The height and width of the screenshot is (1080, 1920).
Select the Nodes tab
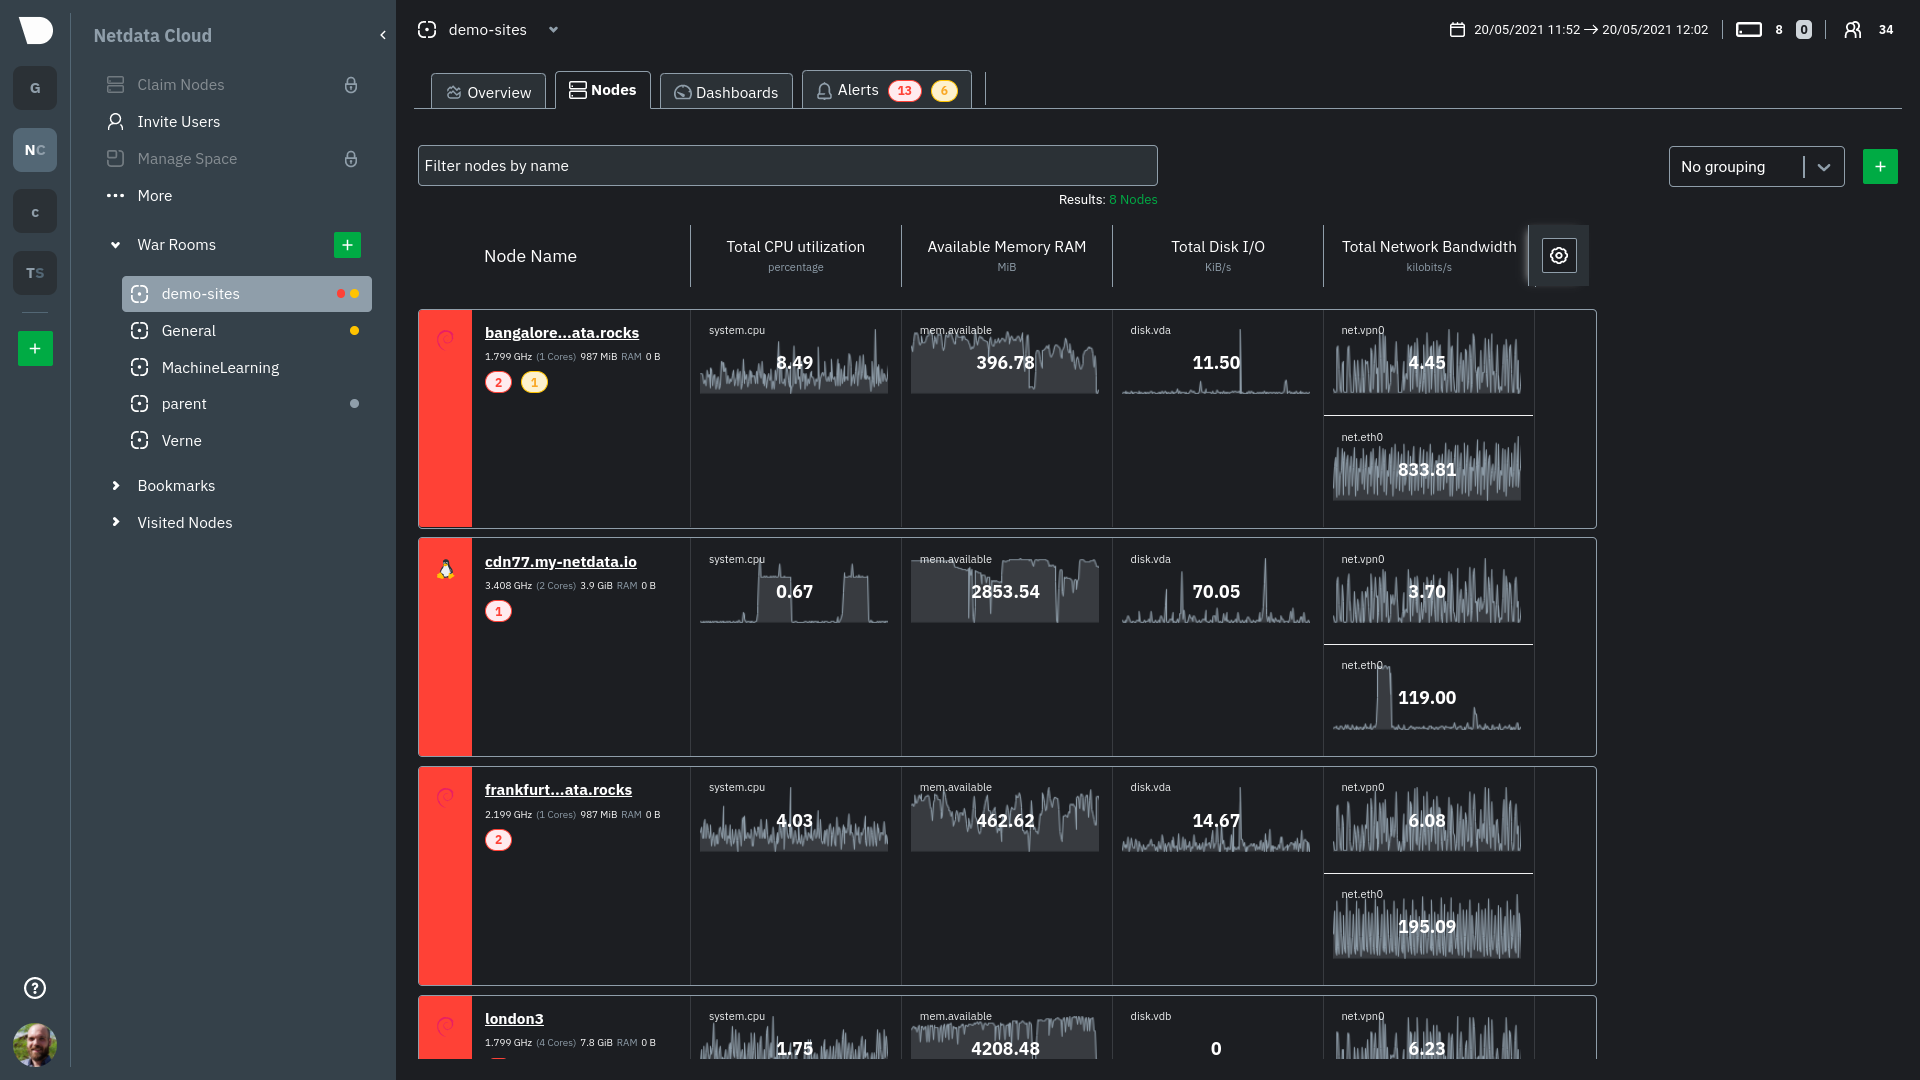[x=603, y=90]
